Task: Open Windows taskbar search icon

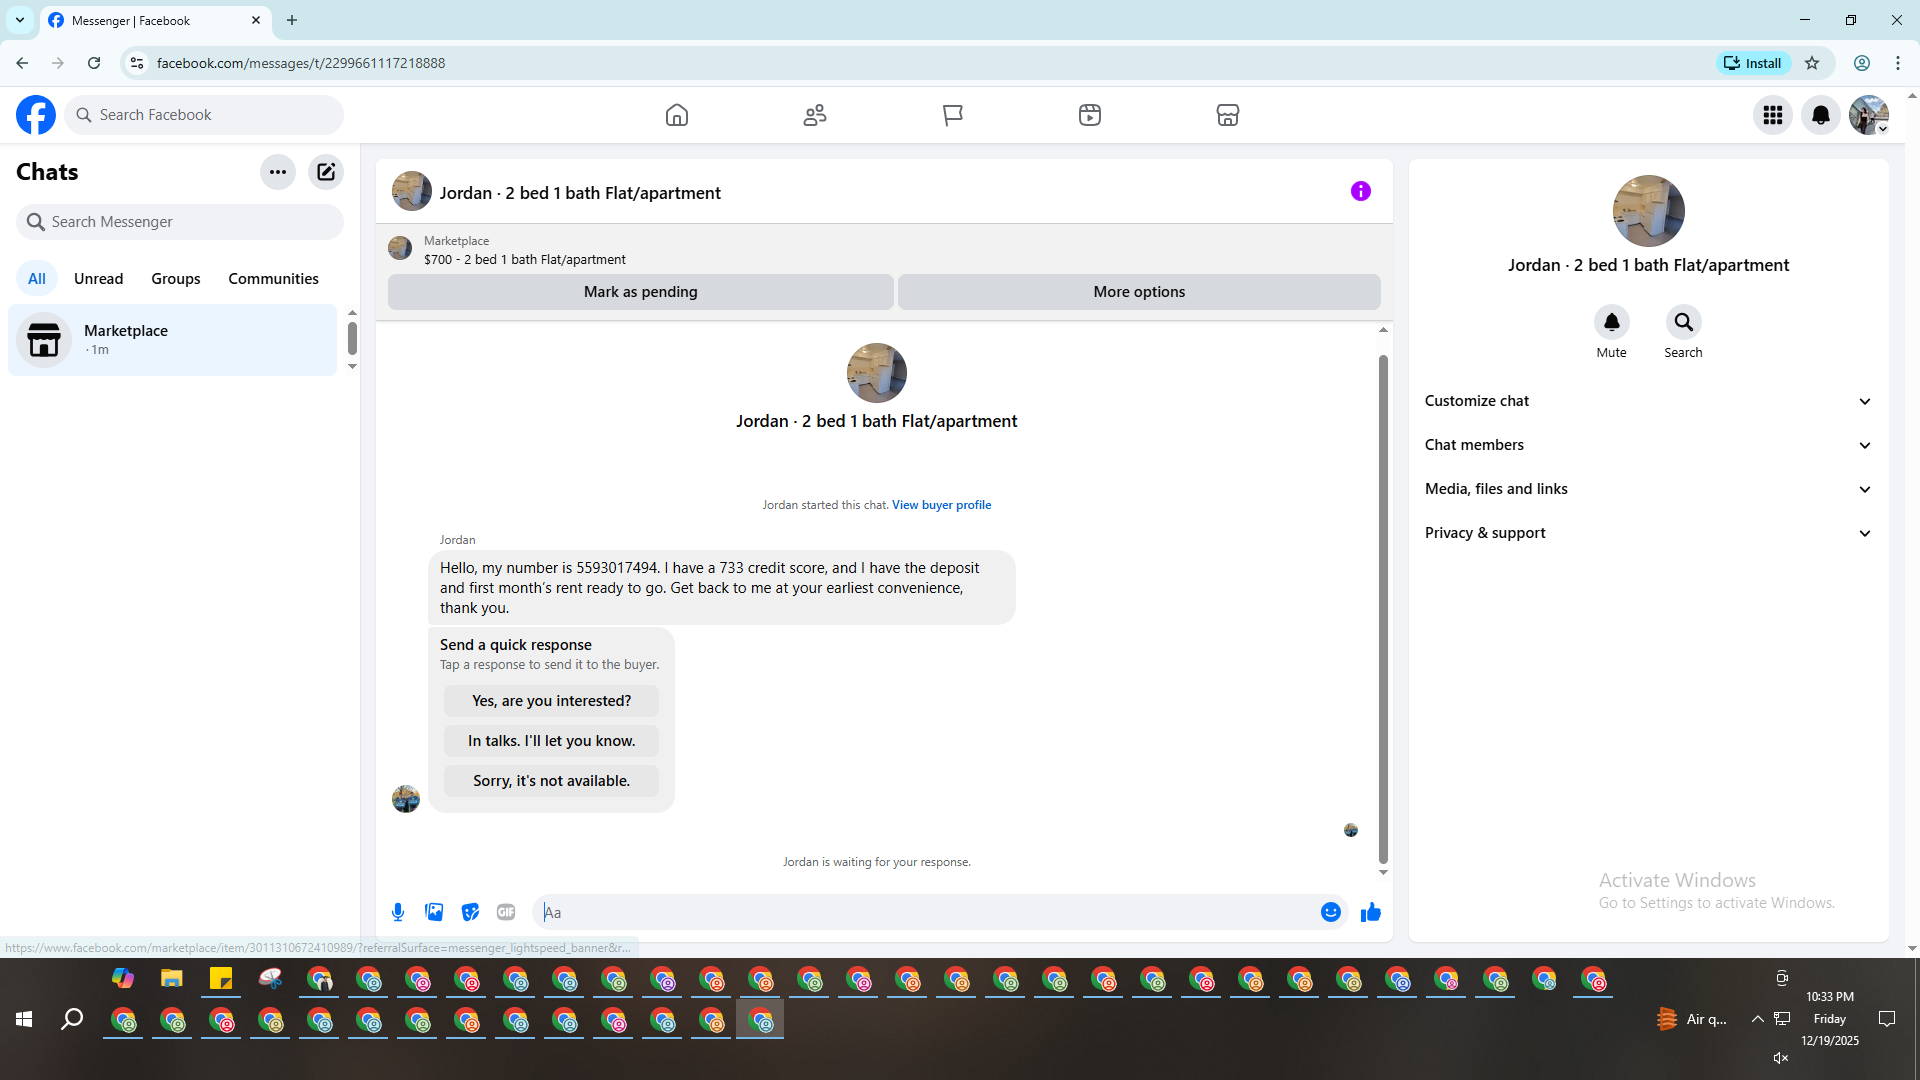Action: pyautogui.click(x=72, y=1019)
